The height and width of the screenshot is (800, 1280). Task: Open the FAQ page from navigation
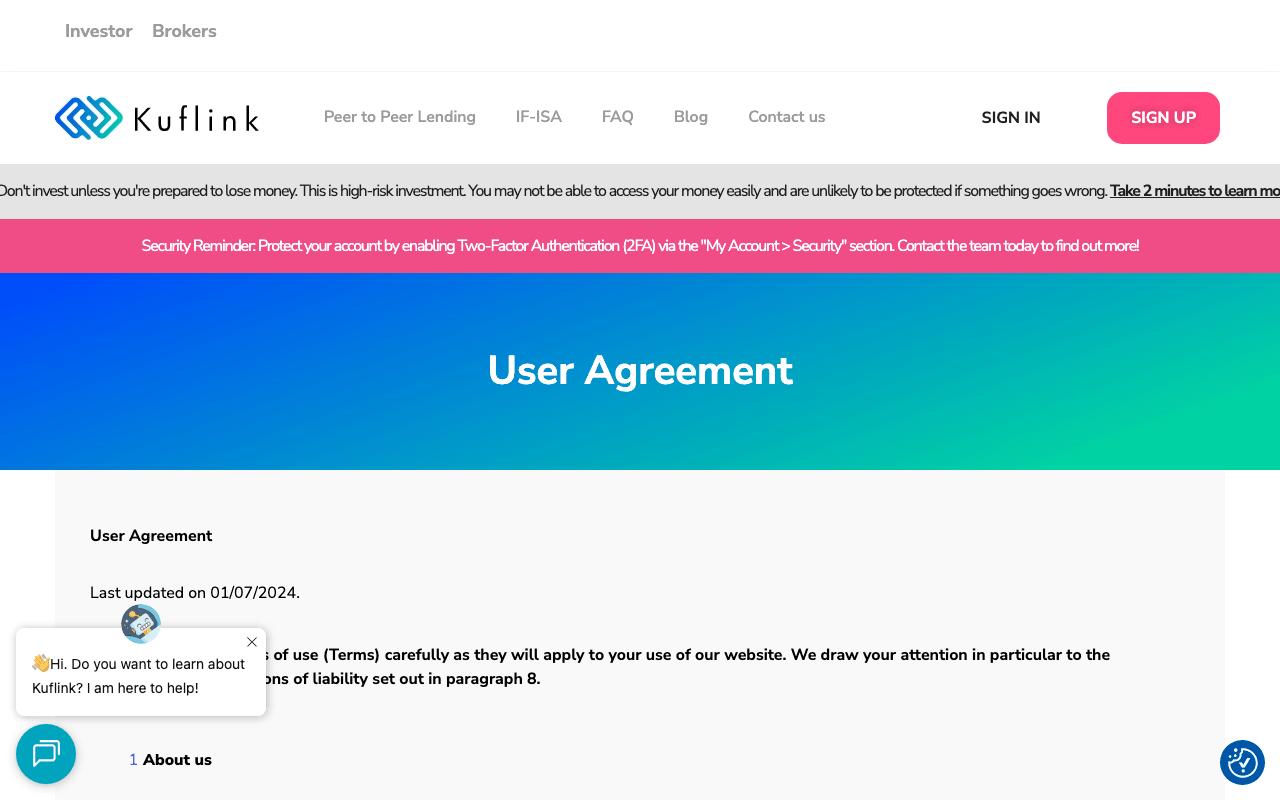point(617,117)
